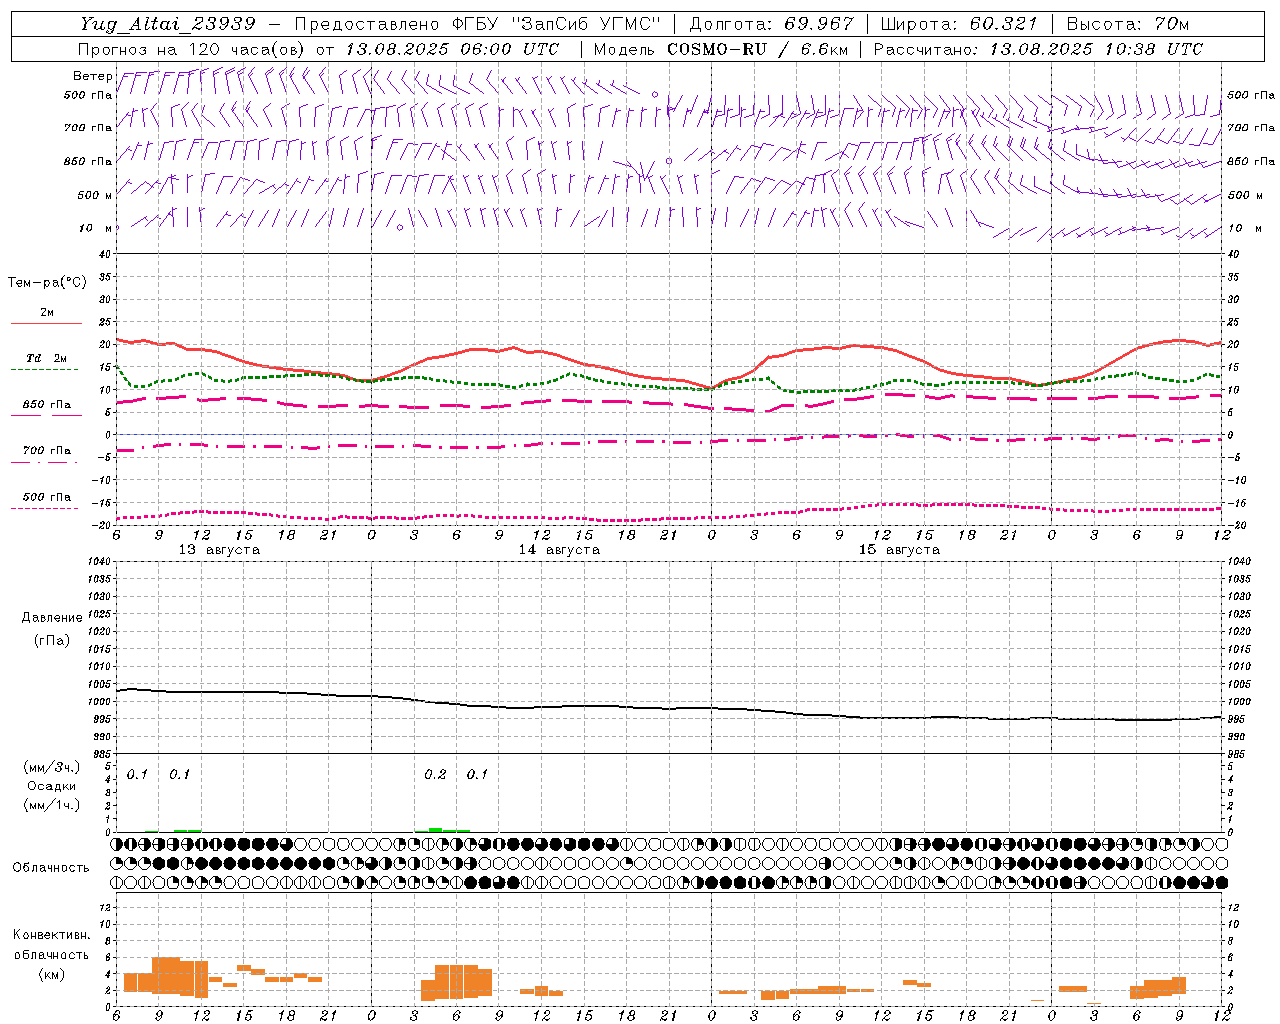Screen dimensions: 1280x1024
Task: Click the date label "13 августа"
Action: click(219, 550)
